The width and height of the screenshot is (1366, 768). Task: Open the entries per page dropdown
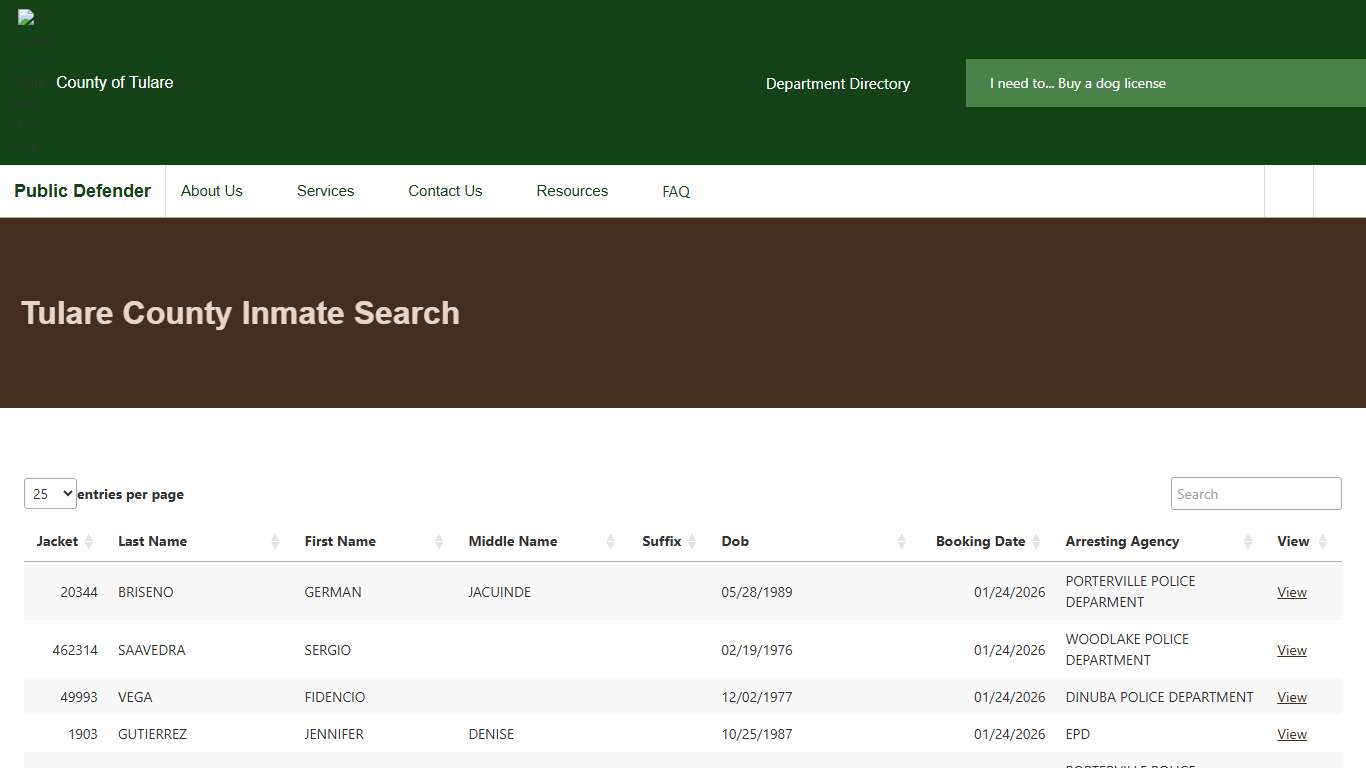pyautogui.click(x=50, y=493)
